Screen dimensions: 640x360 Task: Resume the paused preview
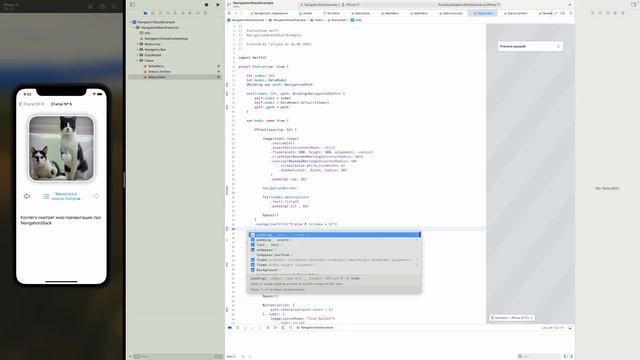coord(558,47)
